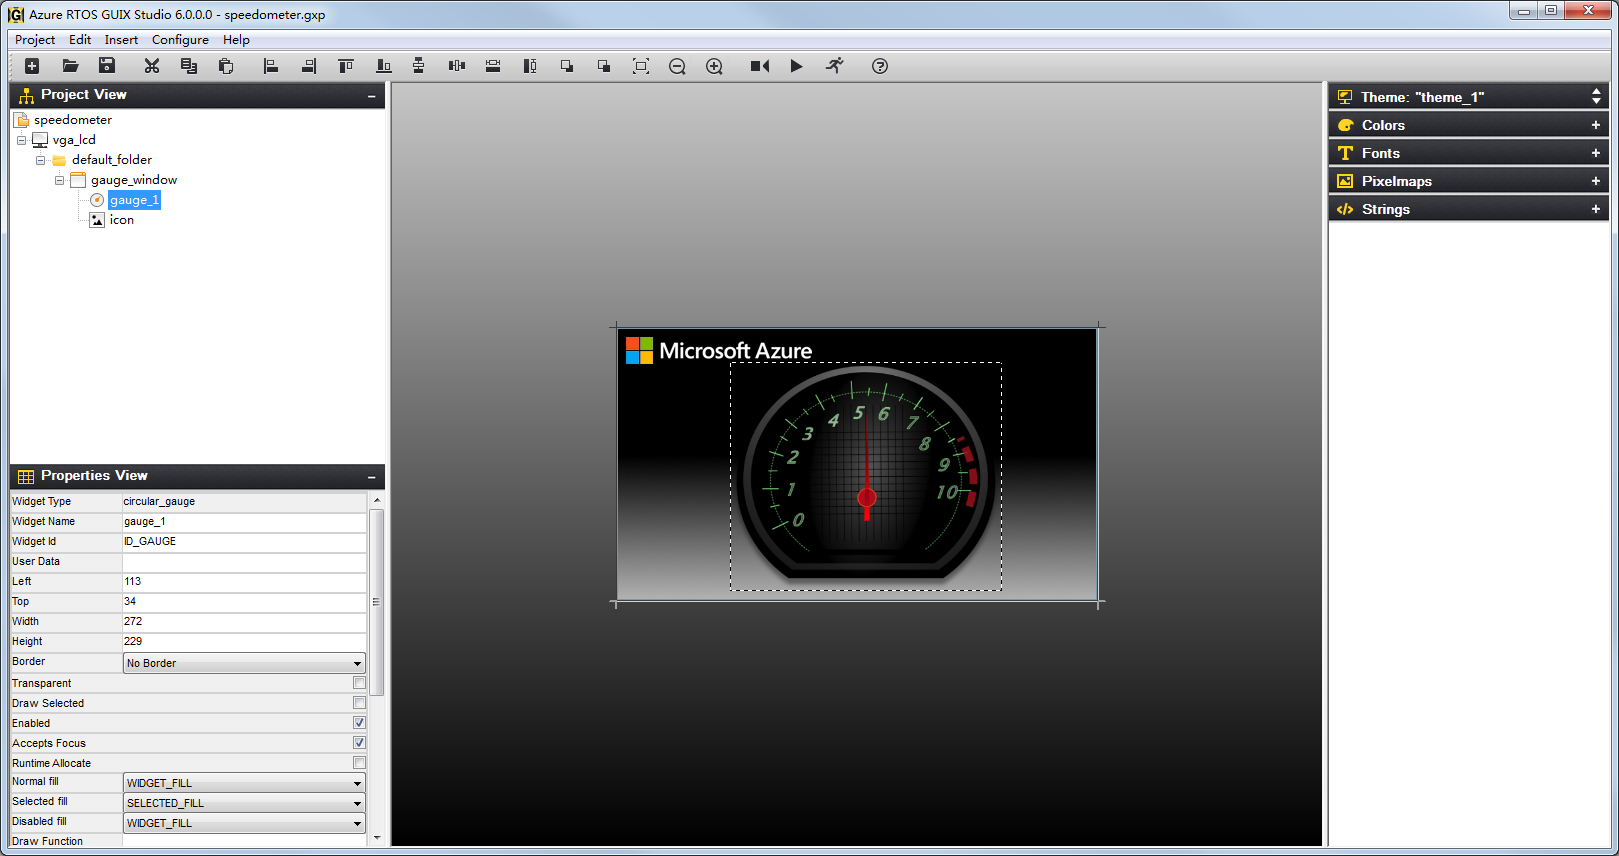Select speedometer project root in tree
Screen dimensions: 1619x856
tap(73, 120)
